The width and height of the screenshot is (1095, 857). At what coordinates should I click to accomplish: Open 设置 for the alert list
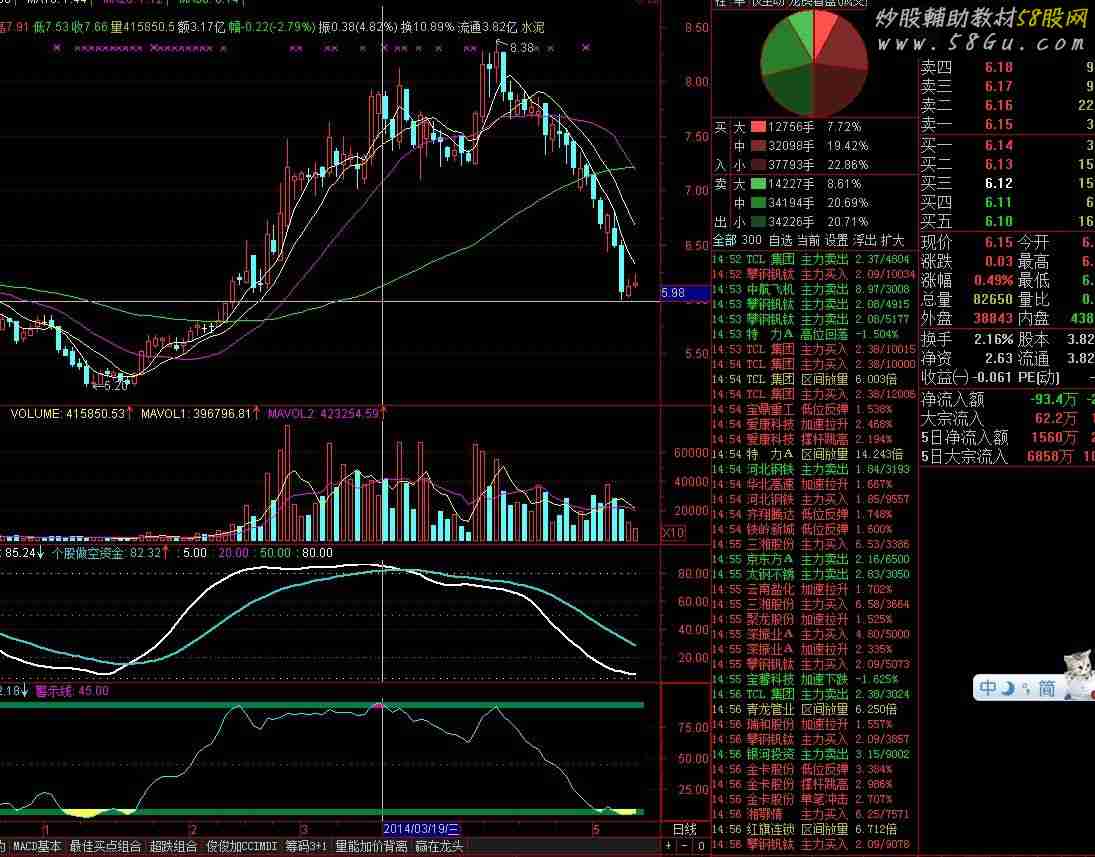click(836, 240)
